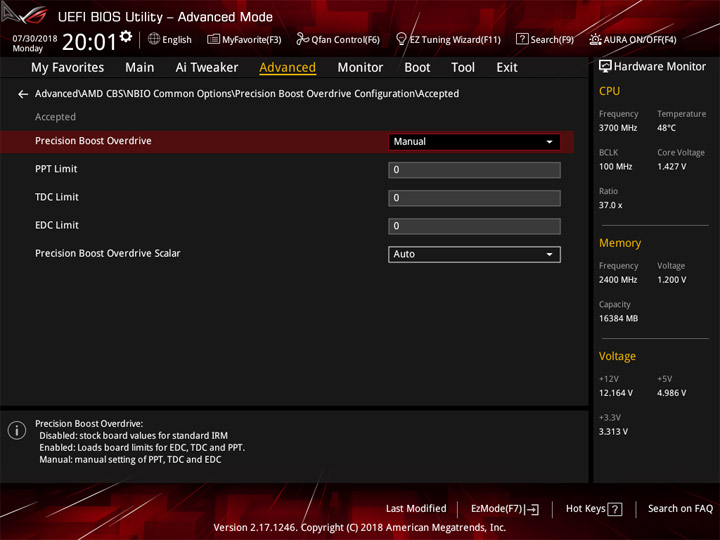This screenshot has height=540, width=720.
Task: Click the settings gear next to the clock
Action: point(126,36)
